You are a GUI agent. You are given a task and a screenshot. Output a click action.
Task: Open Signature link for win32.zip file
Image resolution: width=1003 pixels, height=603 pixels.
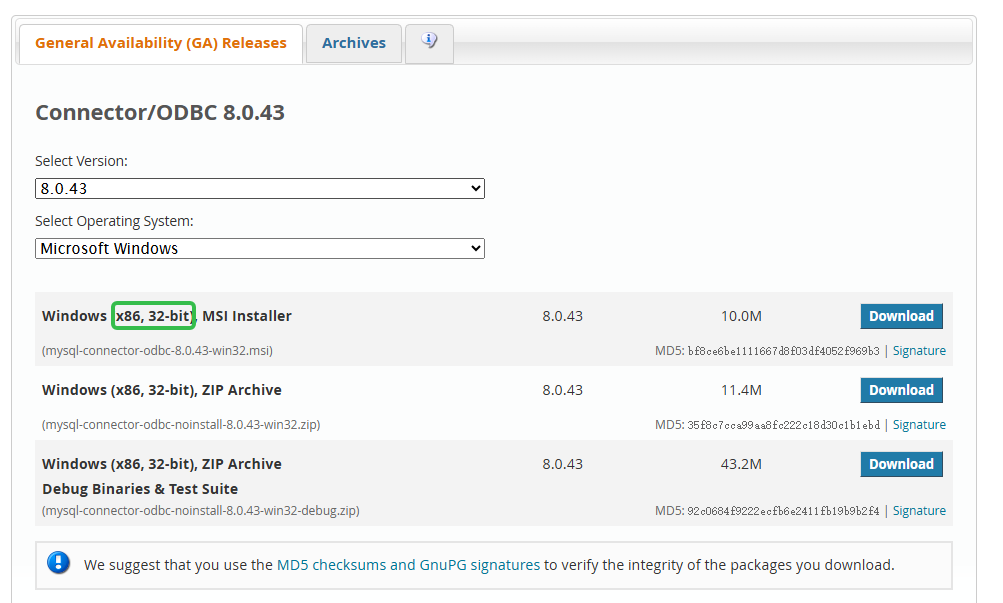pyautogui.click(x=918, y=425)
